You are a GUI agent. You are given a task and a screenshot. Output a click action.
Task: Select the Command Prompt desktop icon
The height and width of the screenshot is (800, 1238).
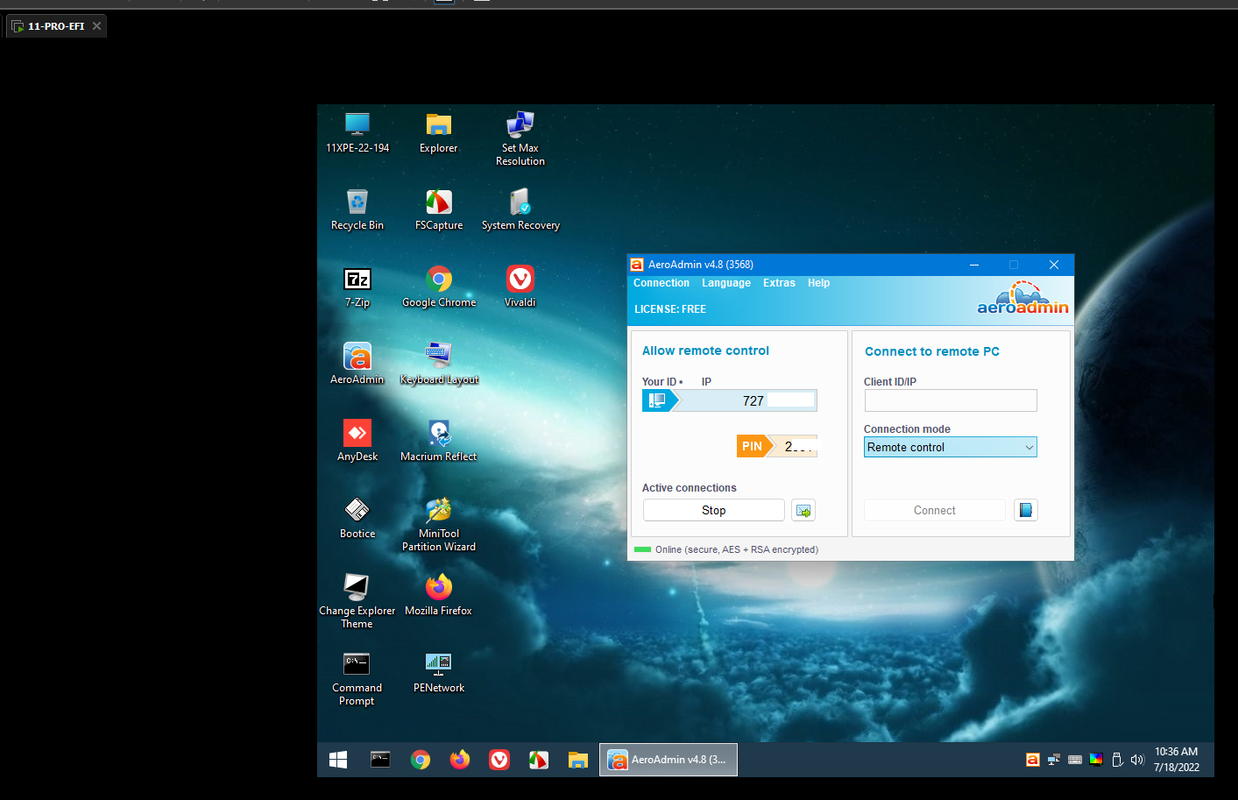coord(357,678)
